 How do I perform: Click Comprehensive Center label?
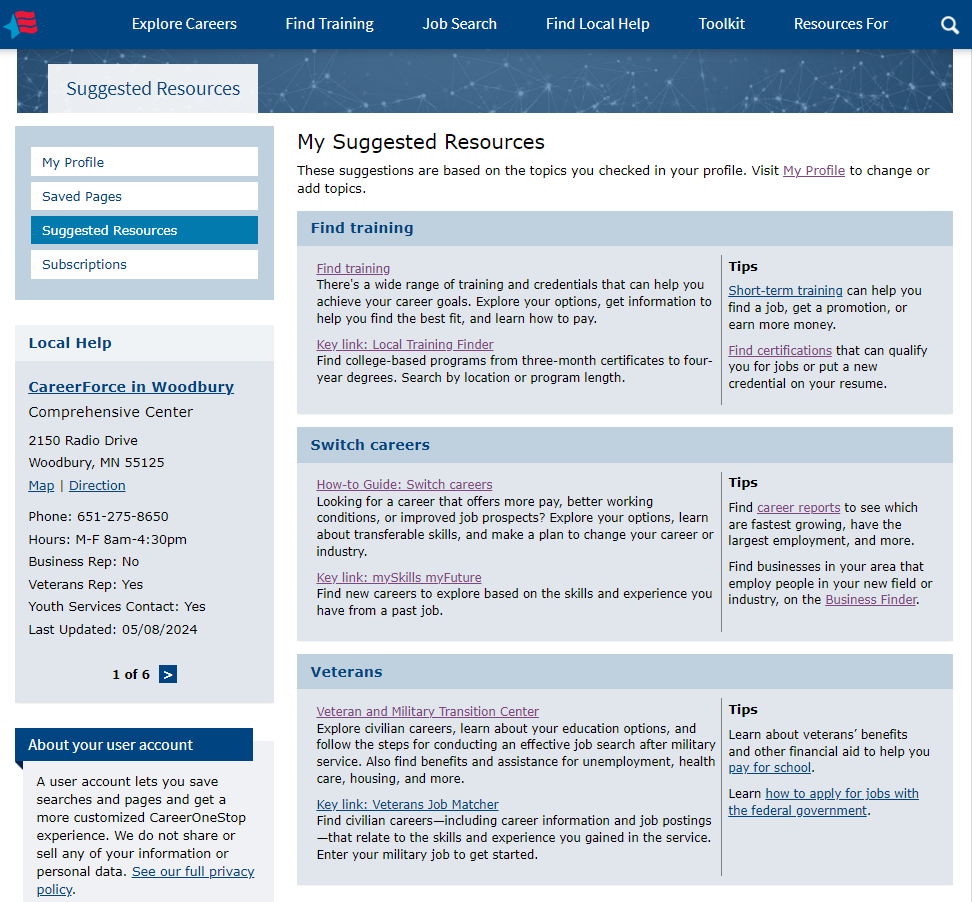tap(110, 412)
